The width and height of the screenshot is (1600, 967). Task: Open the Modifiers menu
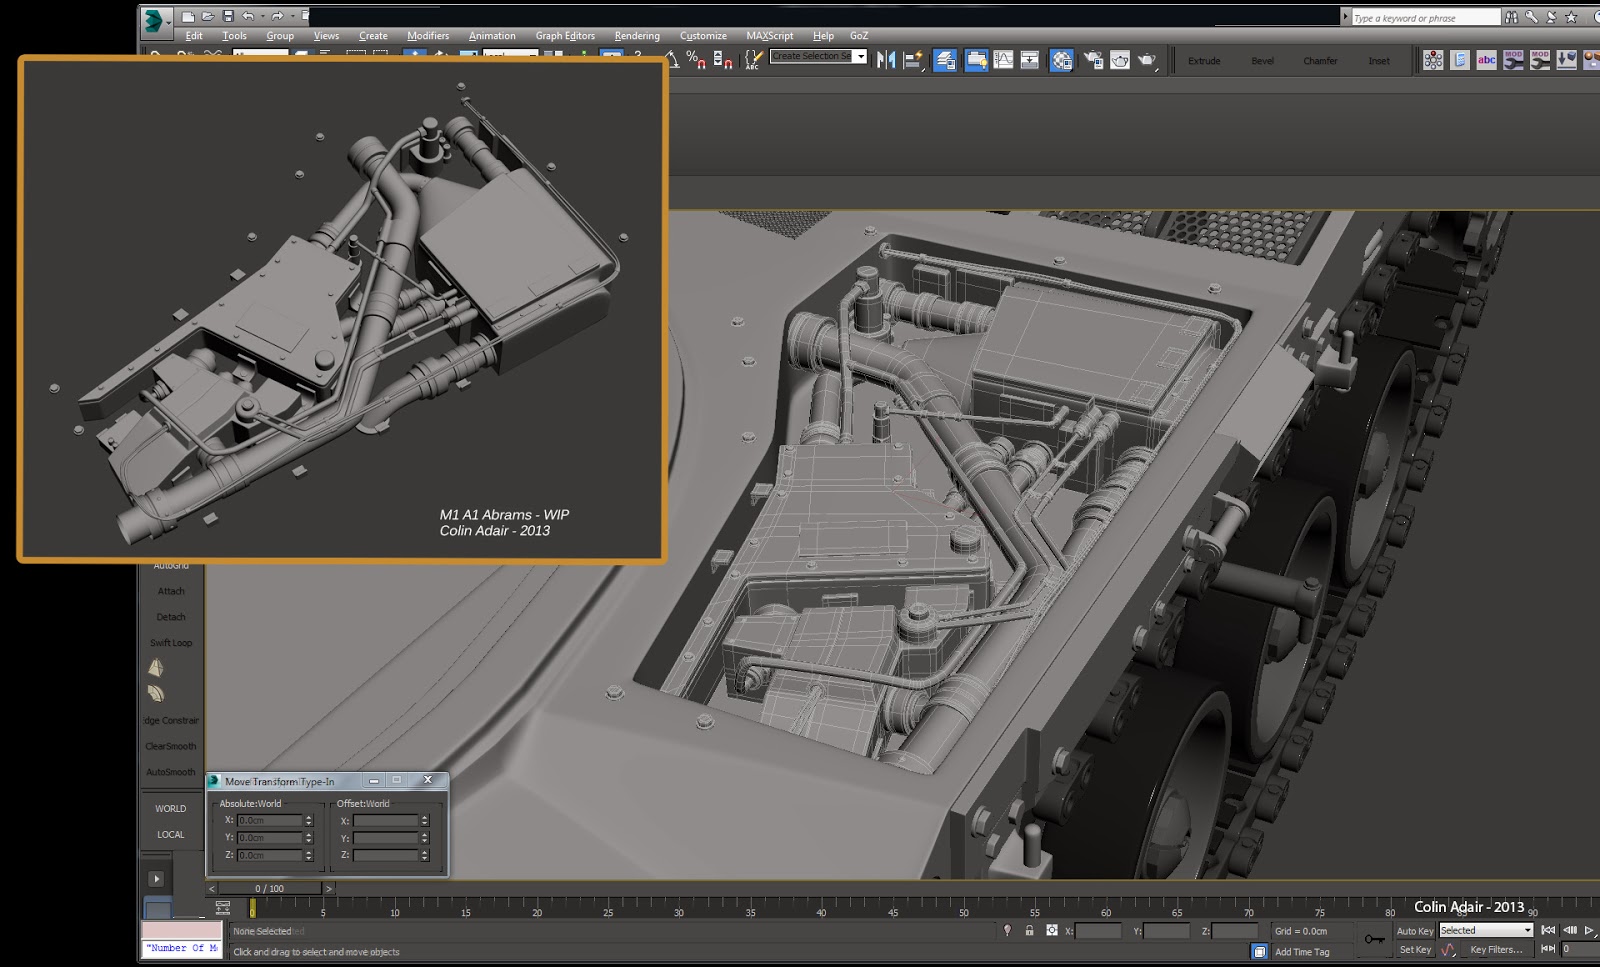coord(428,36)
